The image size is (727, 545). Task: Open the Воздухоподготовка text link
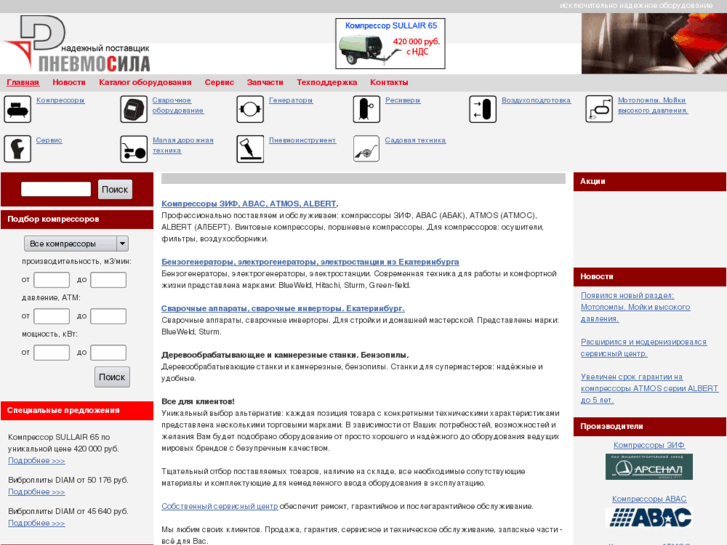point(536,100)
